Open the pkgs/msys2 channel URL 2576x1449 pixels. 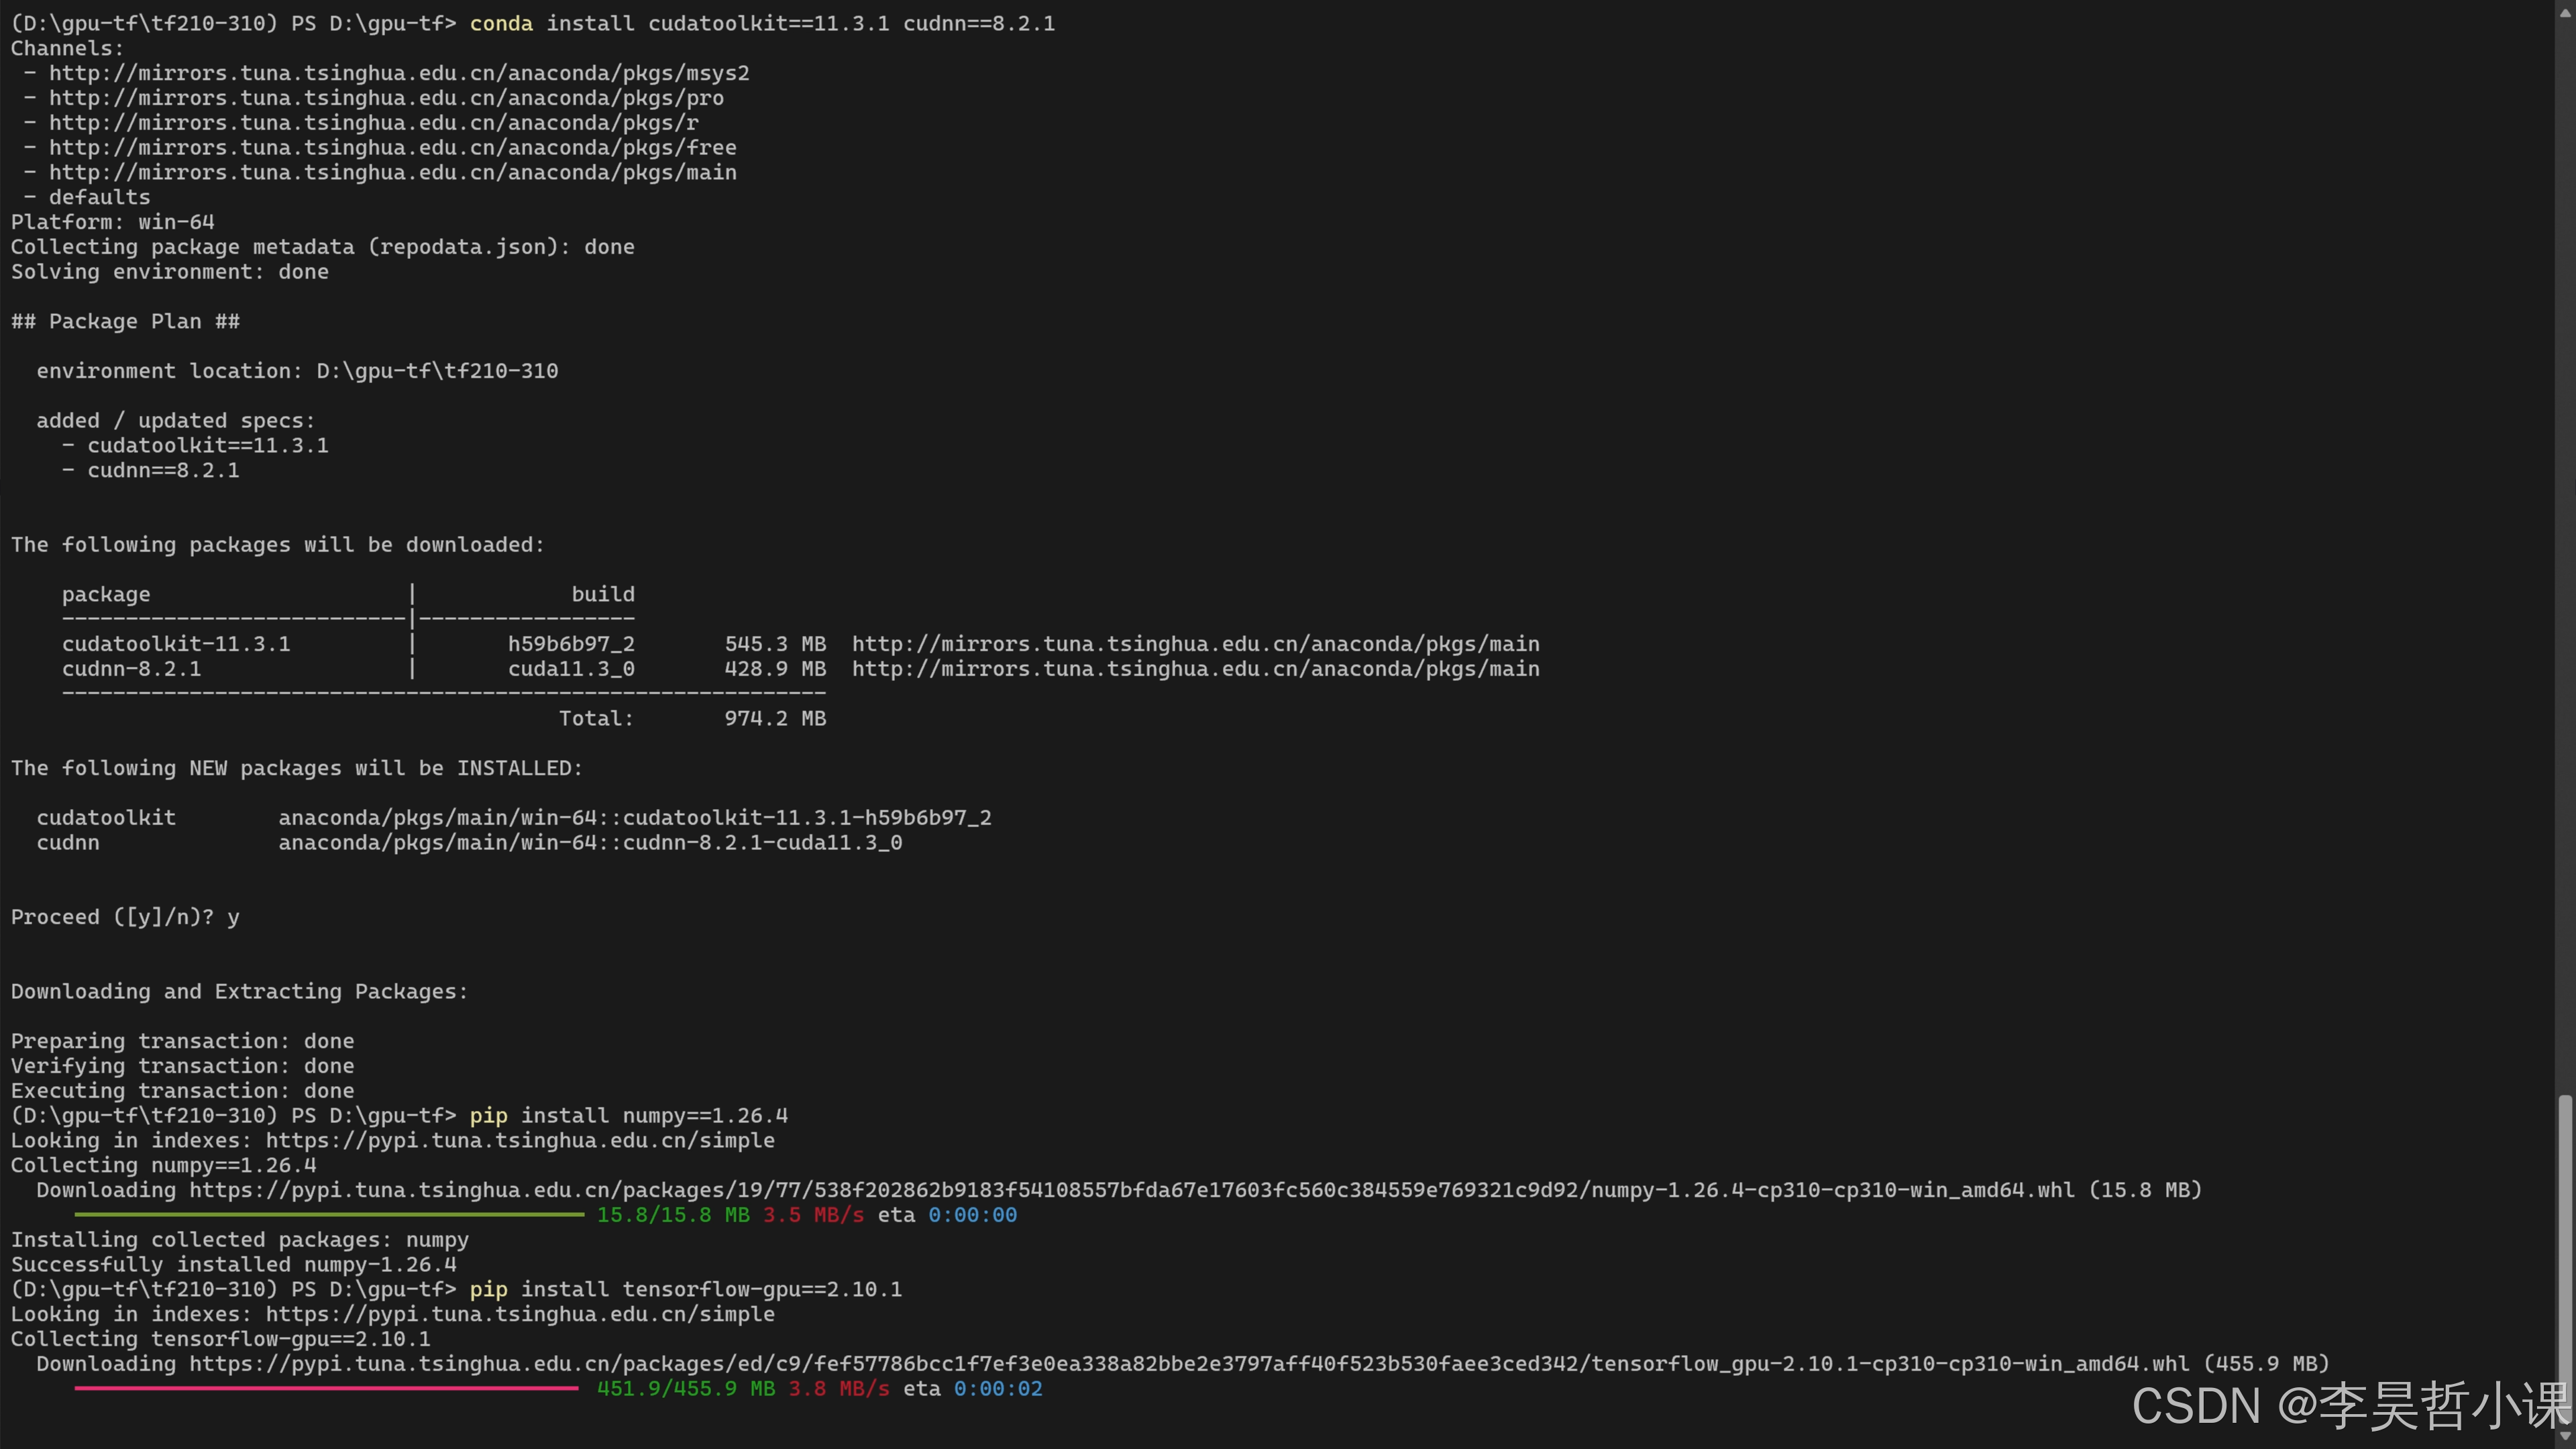[x=398, y=73]
